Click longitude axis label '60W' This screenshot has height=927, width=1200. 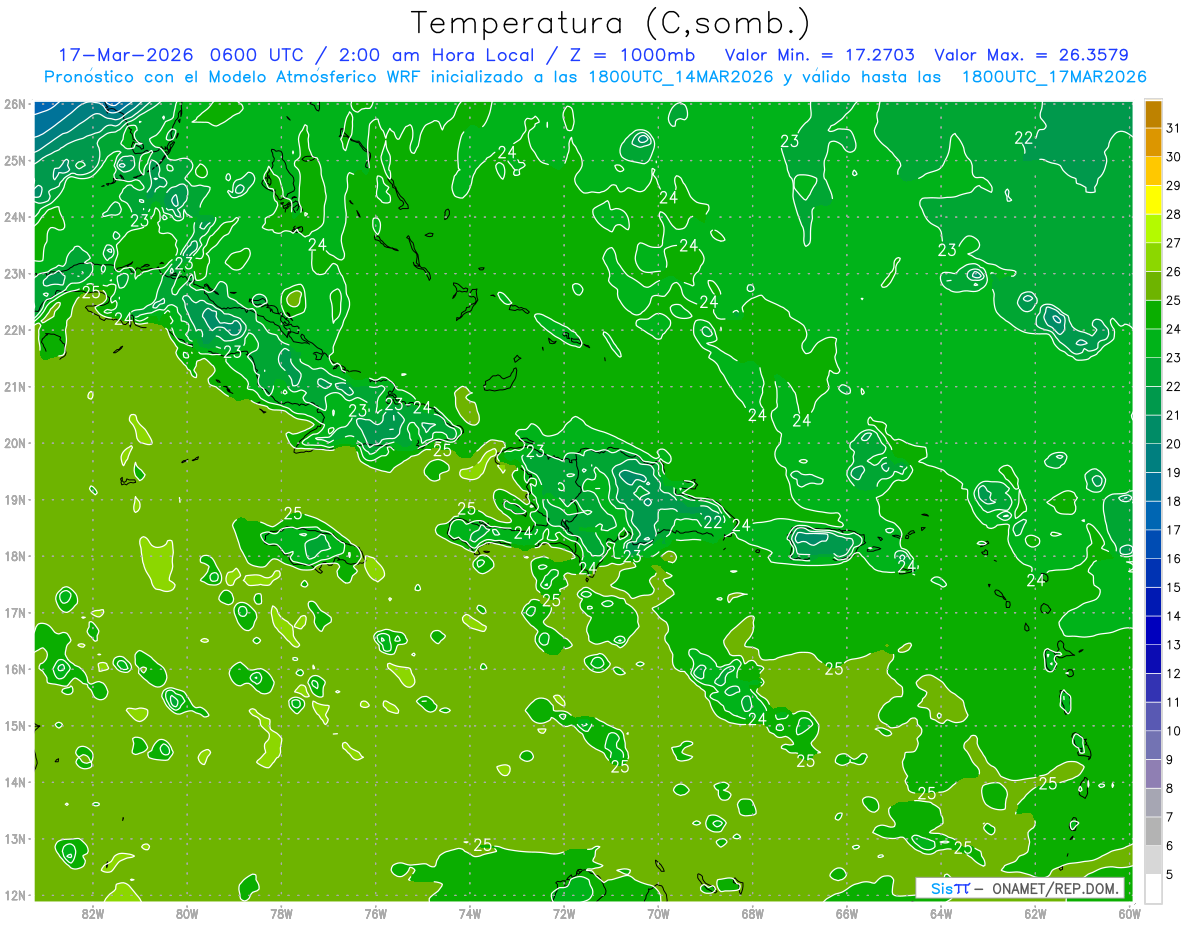[x=1129, y=913]
